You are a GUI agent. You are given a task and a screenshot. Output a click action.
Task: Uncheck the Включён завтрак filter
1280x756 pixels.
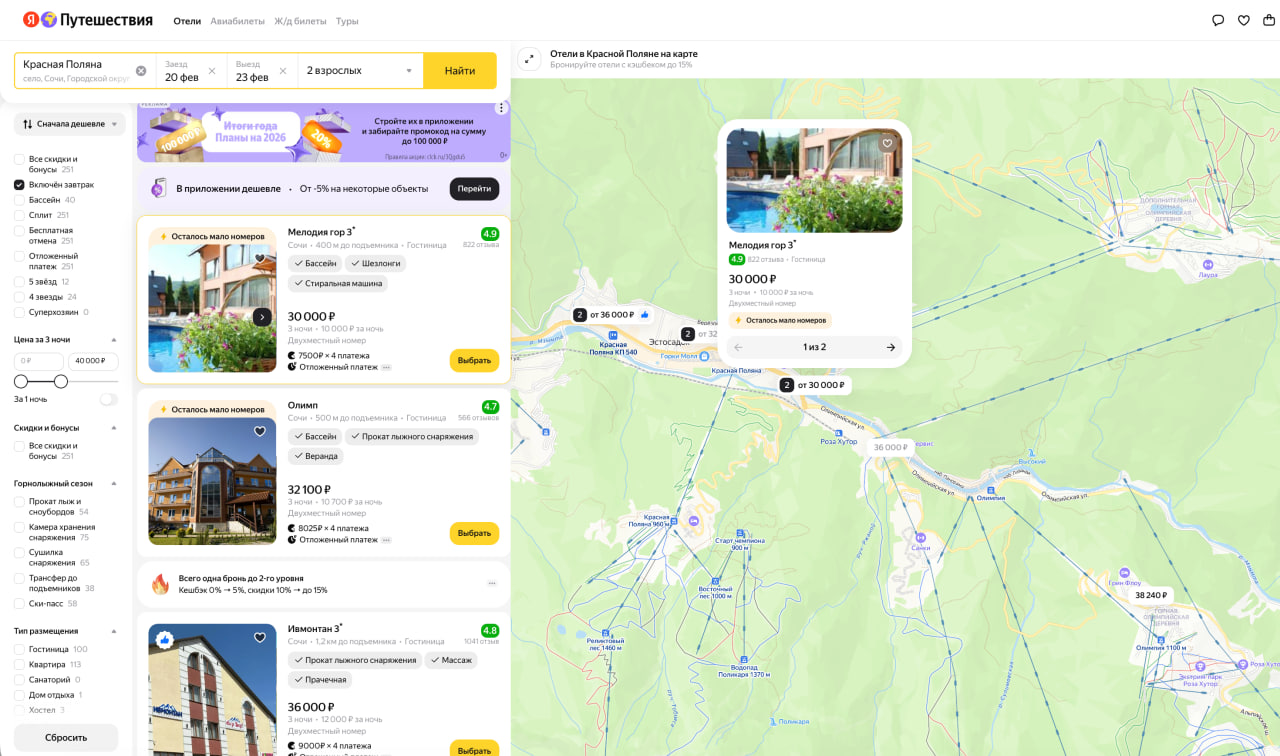point(19,185)
